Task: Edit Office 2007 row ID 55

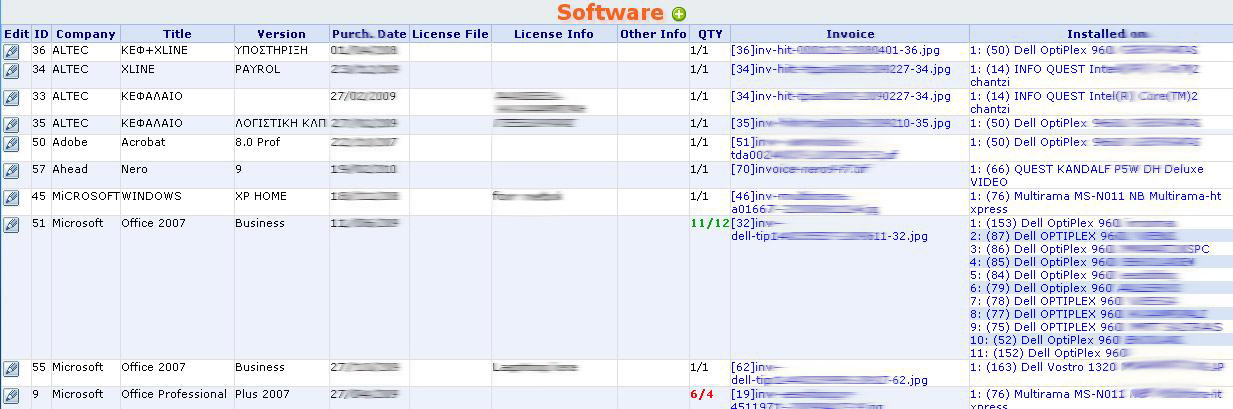Action: tap(11, 369)
